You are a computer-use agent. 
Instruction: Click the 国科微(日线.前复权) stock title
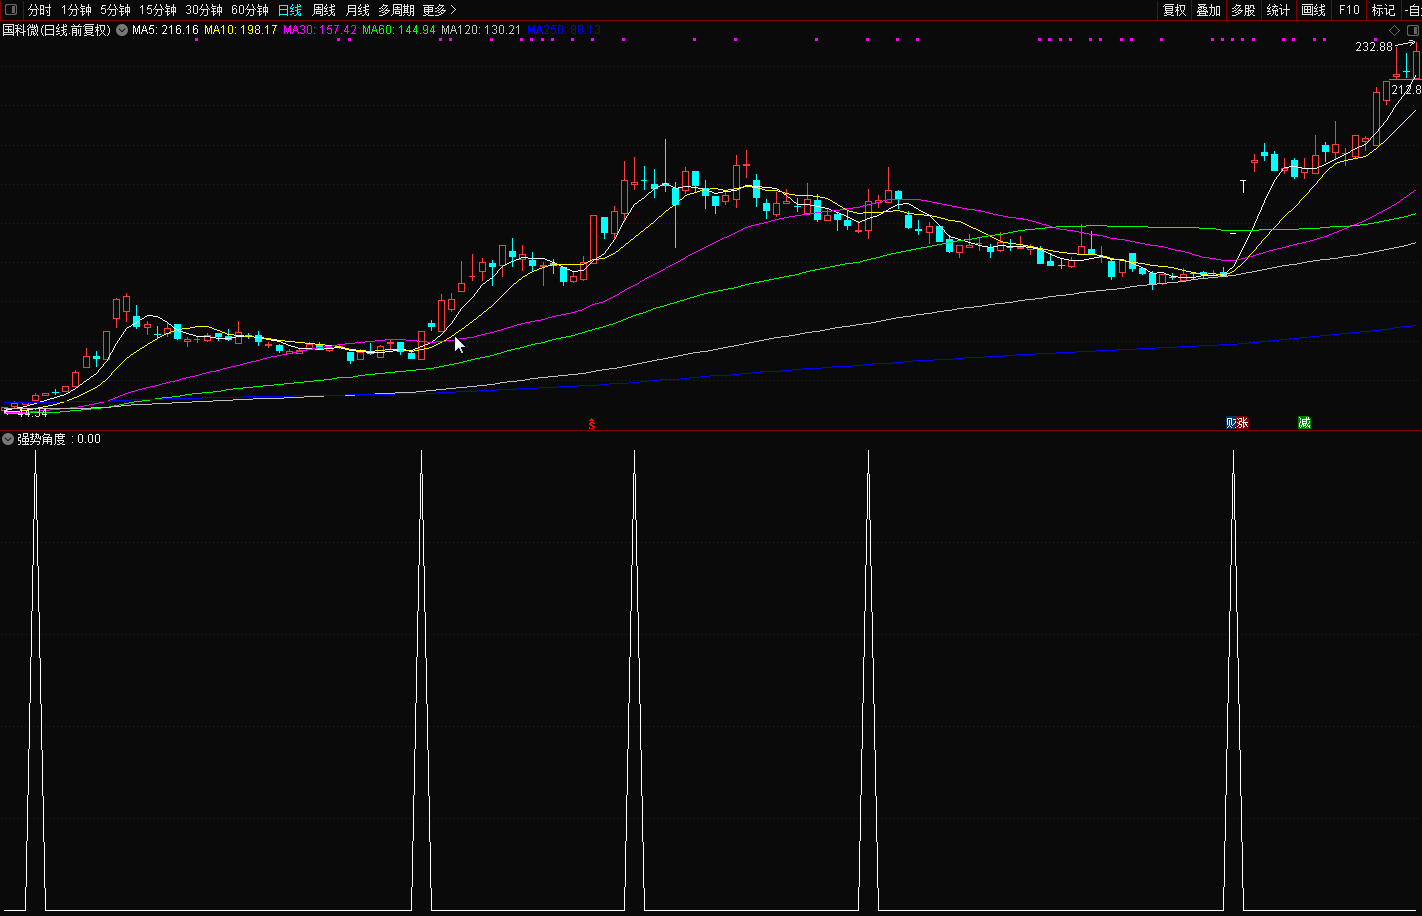pyautogui.click(x=57, y=30)
